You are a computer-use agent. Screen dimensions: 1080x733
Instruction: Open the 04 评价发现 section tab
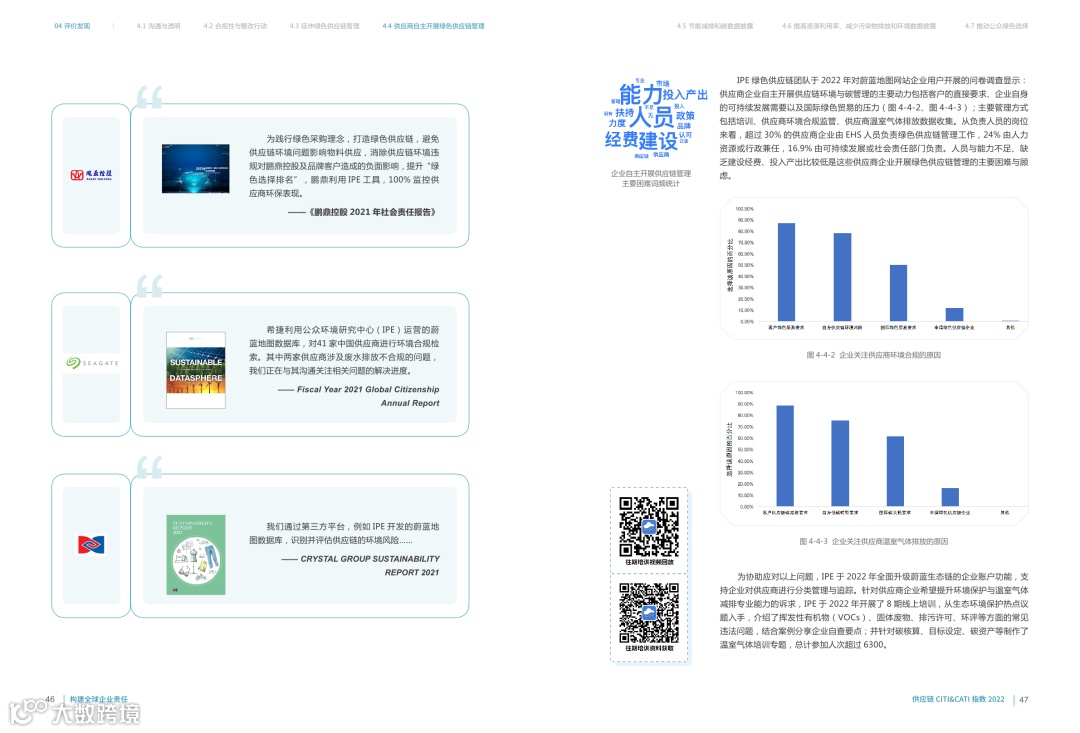72,26
